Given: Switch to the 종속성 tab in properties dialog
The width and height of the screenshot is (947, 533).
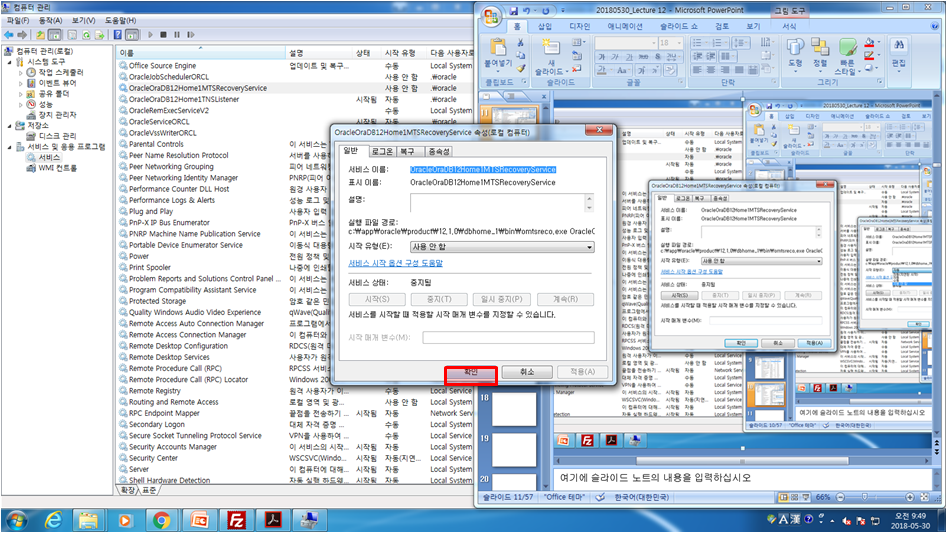Looking at the screenshot, I should [x=438, y=151].
